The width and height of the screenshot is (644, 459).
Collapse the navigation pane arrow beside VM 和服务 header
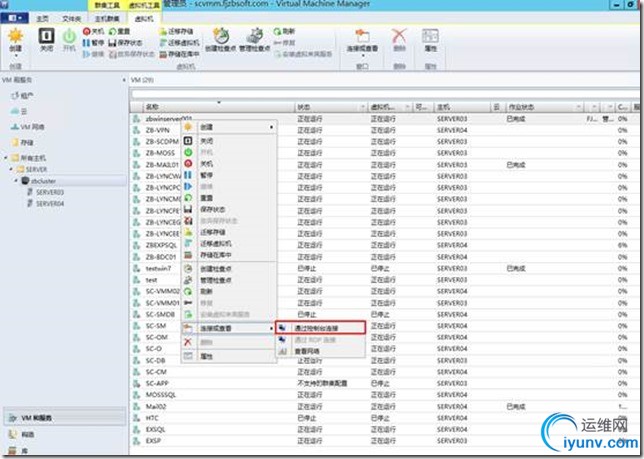(x=124, y=80)
